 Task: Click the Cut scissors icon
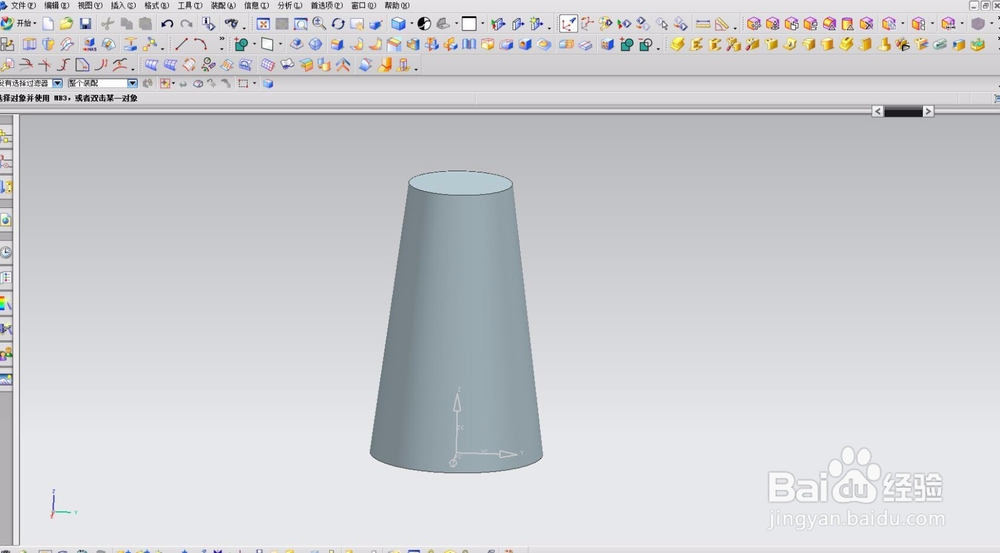pos(108,24)
